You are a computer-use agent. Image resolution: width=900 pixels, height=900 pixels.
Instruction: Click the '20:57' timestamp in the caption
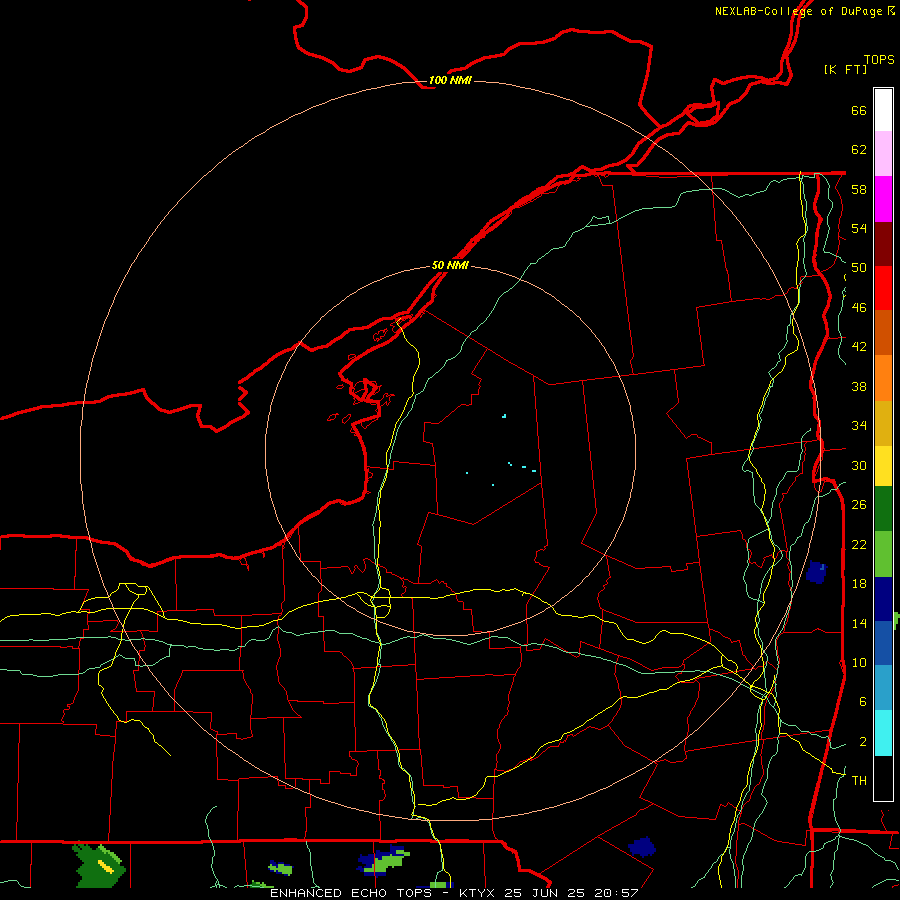[x=617, y=893]
